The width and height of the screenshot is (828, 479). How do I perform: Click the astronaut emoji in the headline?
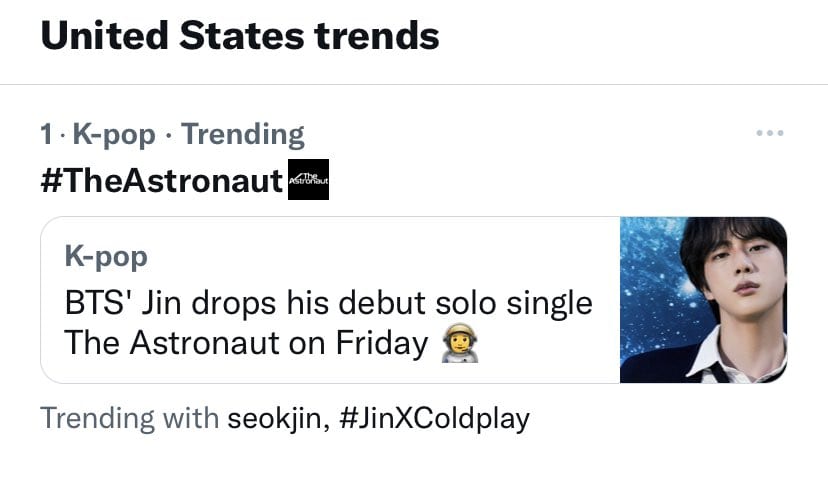click(459, 344)
